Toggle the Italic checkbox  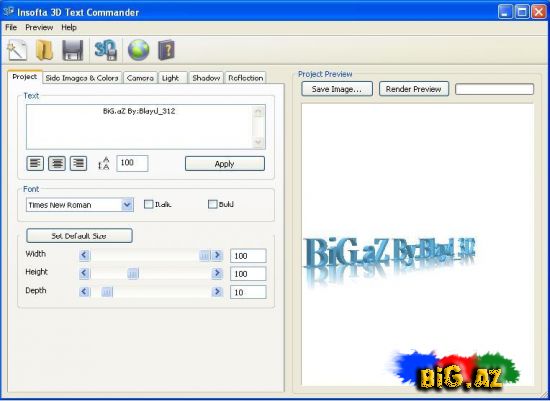[149, 204]
